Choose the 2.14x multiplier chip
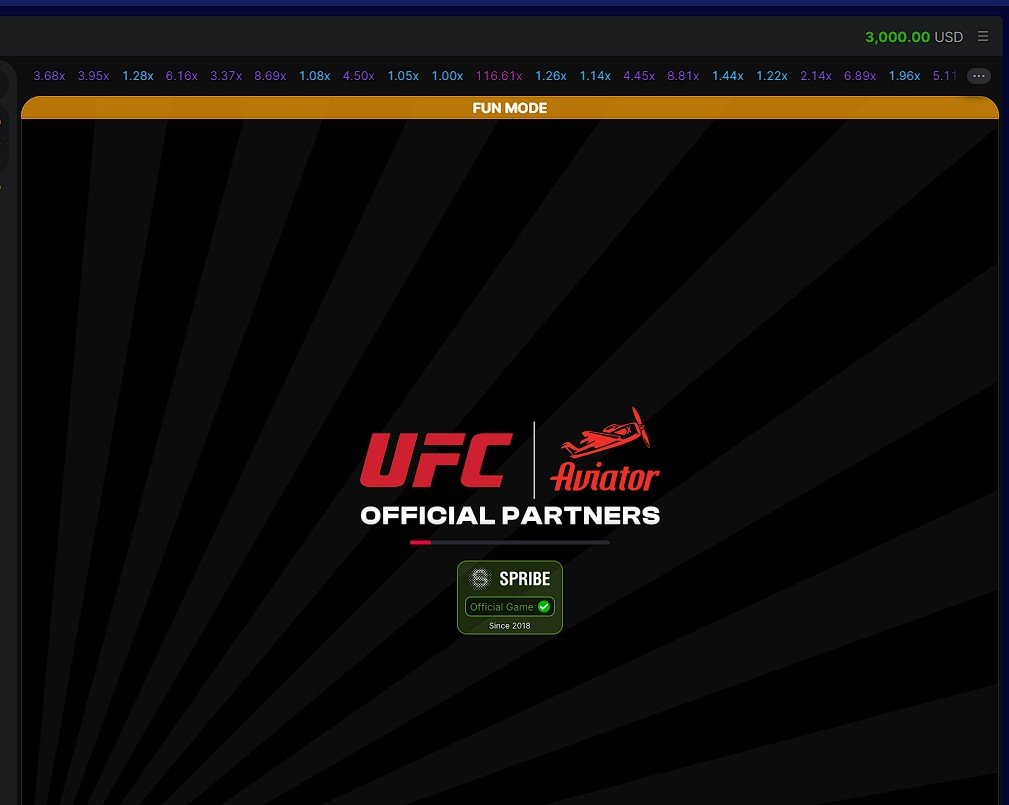The width and height of the screenshot is (1009, 805). tap(816, 76)
